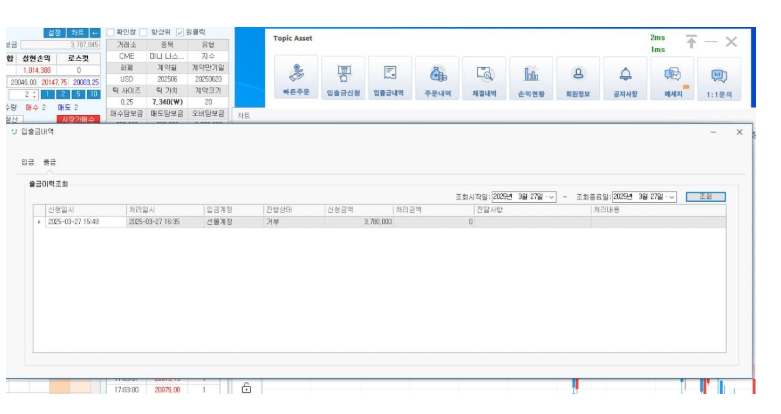Select the 2025-03-27 16:35 processed date cell

(x=165, y=222)
